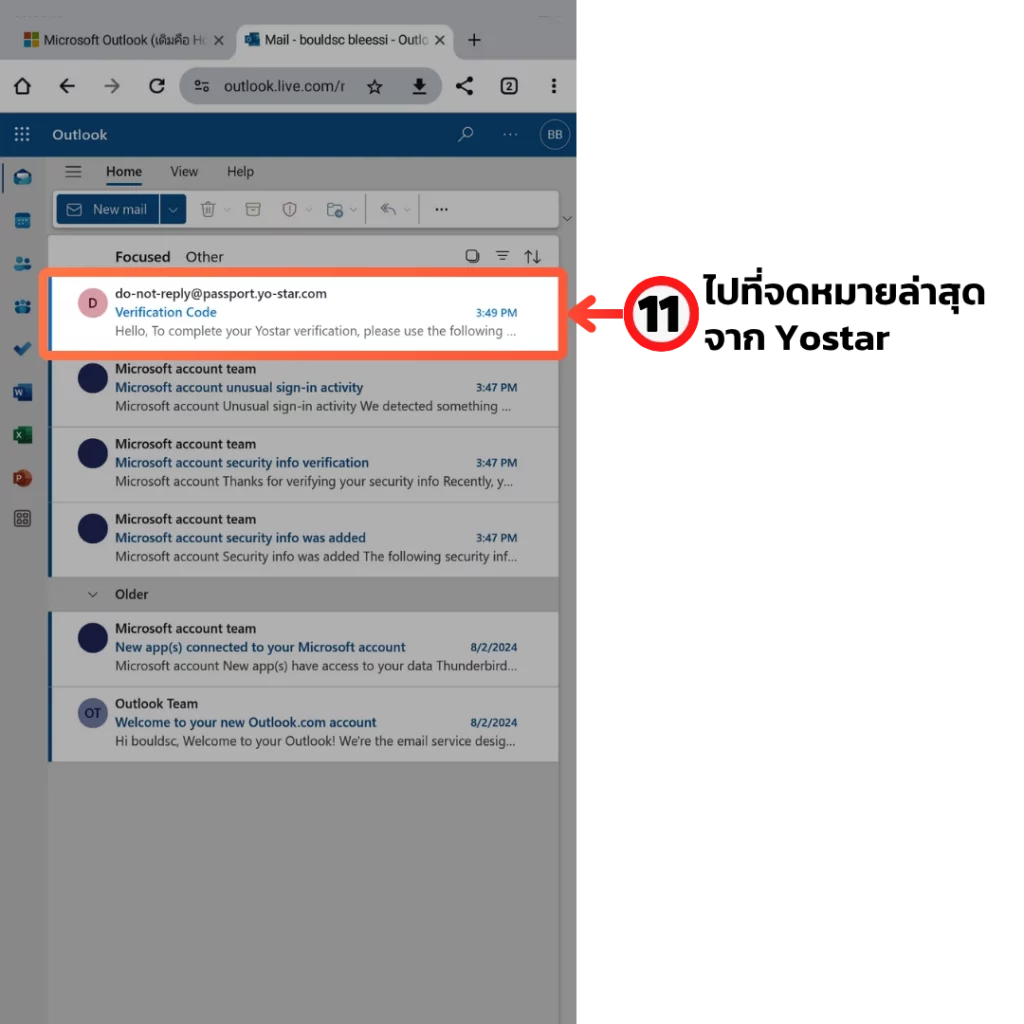Open the sort order menu
The height and width of the screenshot is (1024, 1024).
(532, 257)
